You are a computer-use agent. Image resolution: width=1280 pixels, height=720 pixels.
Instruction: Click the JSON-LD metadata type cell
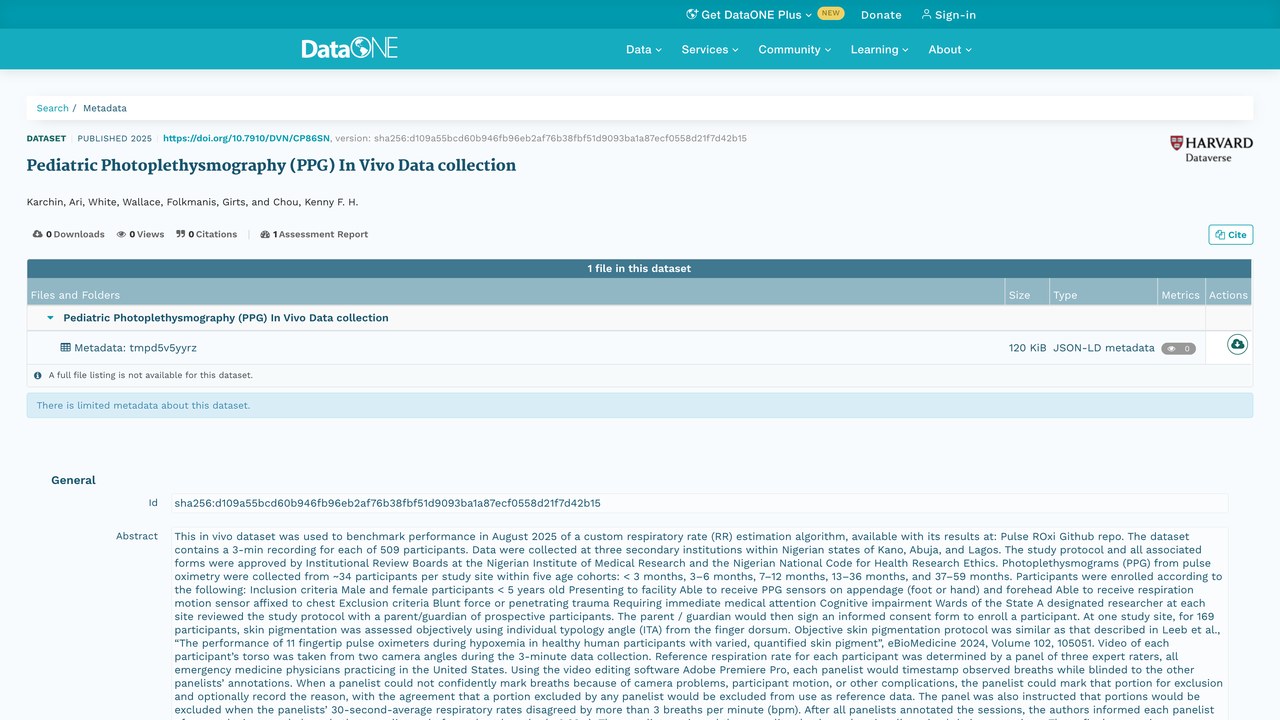pyautogui.click(x=1104, y=348)
